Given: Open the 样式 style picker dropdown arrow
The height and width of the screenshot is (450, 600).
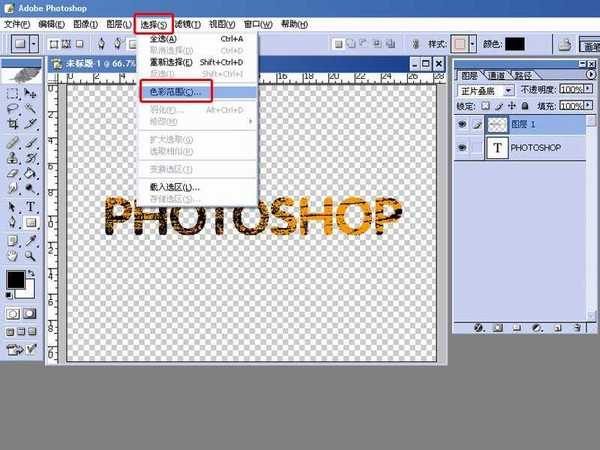Looking at the screenshot, I should click(x=473, y=44).
